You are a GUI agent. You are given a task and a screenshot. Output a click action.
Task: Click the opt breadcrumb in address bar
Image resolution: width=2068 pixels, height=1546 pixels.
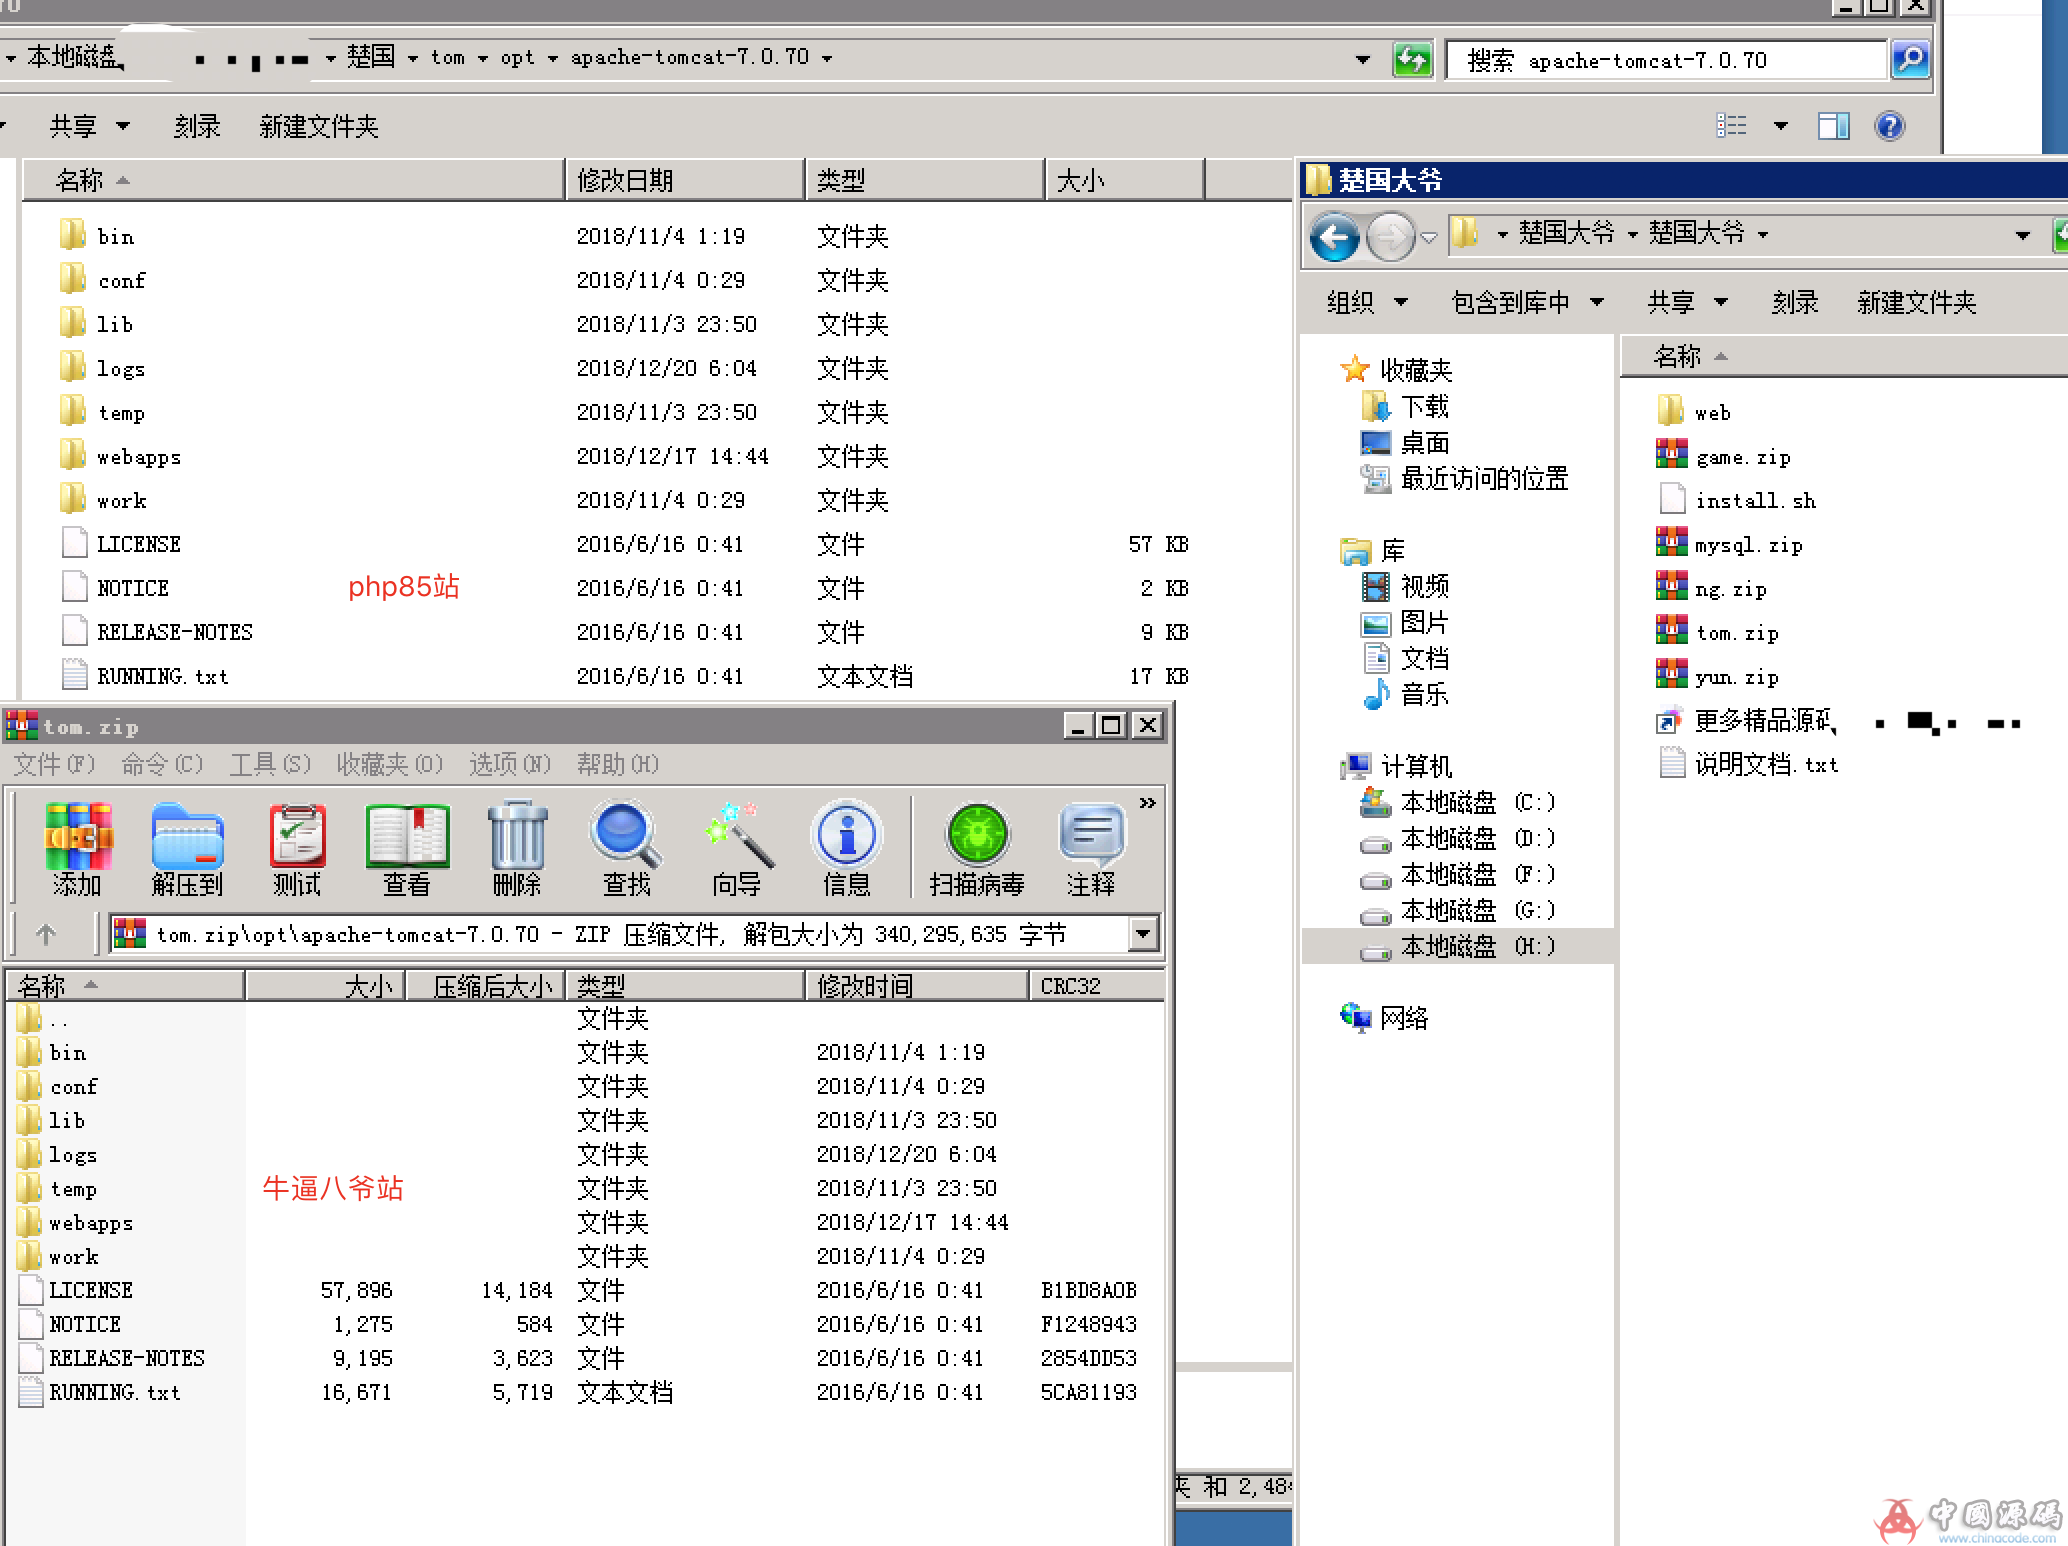click(x=517, y=58)
